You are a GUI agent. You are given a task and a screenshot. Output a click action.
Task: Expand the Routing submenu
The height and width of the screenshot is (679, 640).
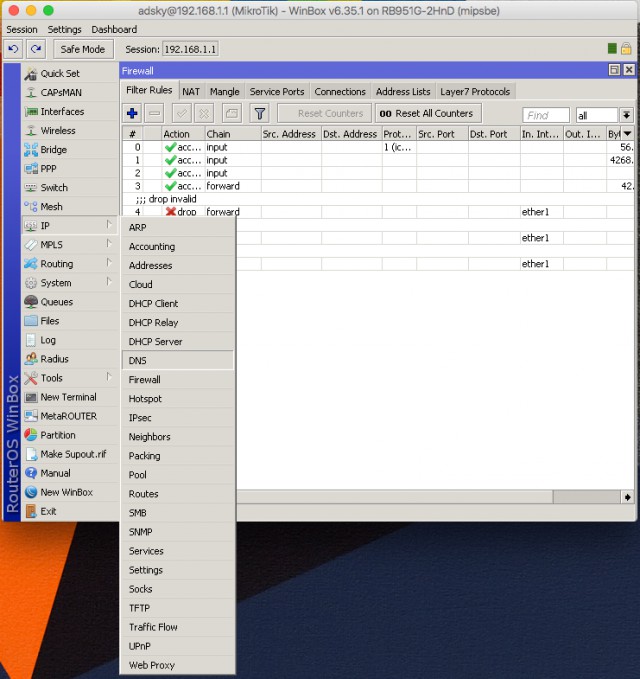click(x=70, y=264)
